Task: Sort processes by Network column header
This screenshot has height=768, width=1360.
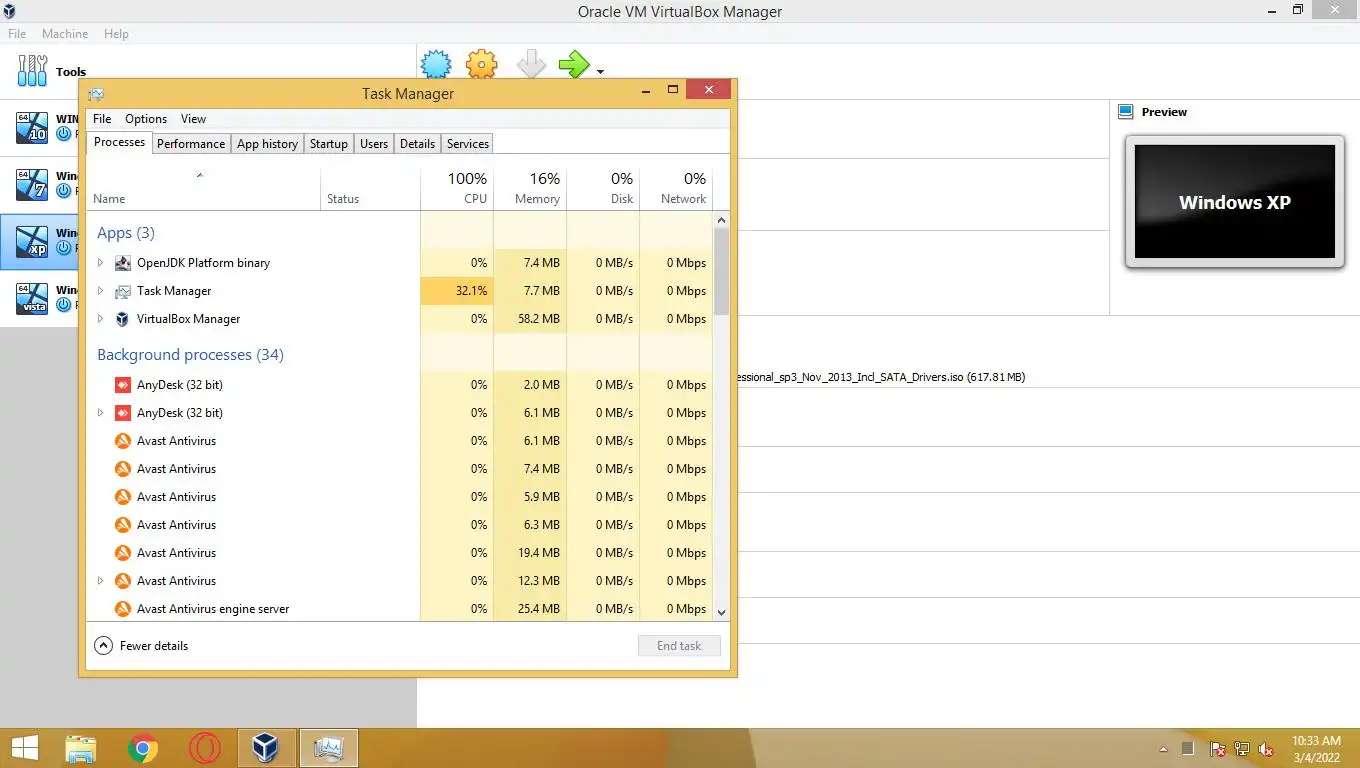Action: (x=676, y=187)
